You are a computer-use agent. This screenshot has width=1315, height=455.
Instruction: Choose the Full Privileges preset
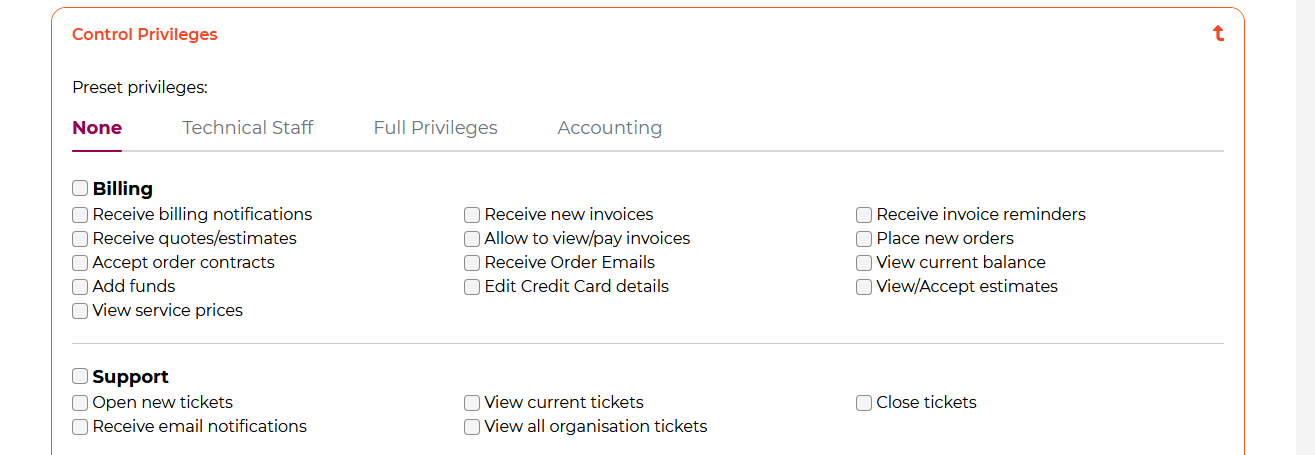(435, 128)
